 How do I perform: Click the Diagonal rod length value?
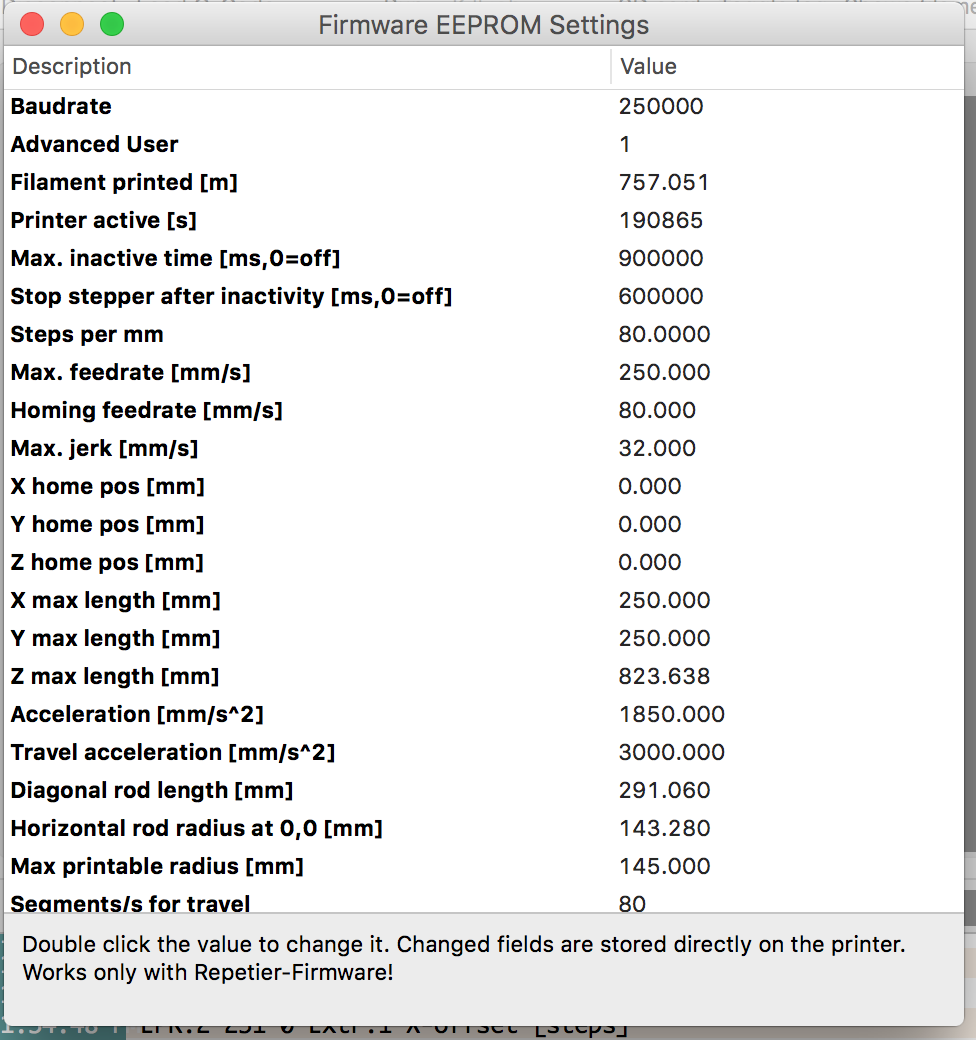pyautogui.click(x=664, y=790)
